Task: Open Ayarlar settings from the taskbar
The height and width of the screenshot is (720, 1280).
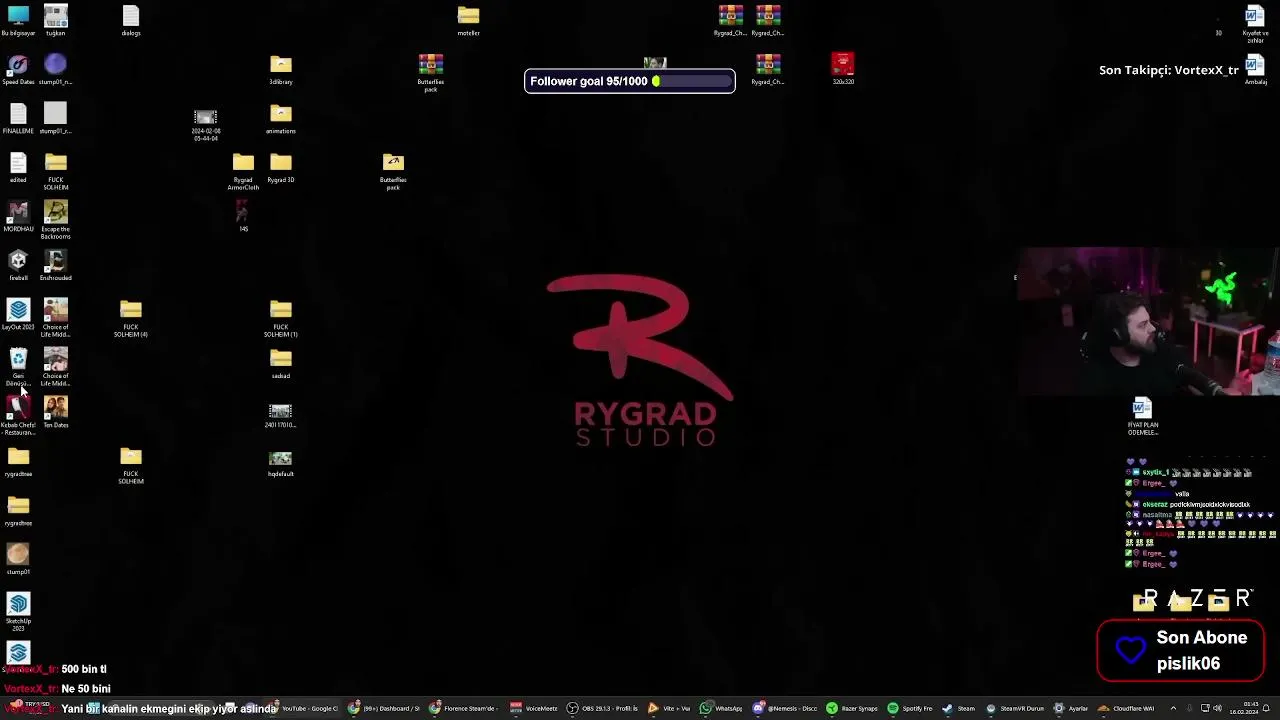Action: click(x=1071, y=708)
